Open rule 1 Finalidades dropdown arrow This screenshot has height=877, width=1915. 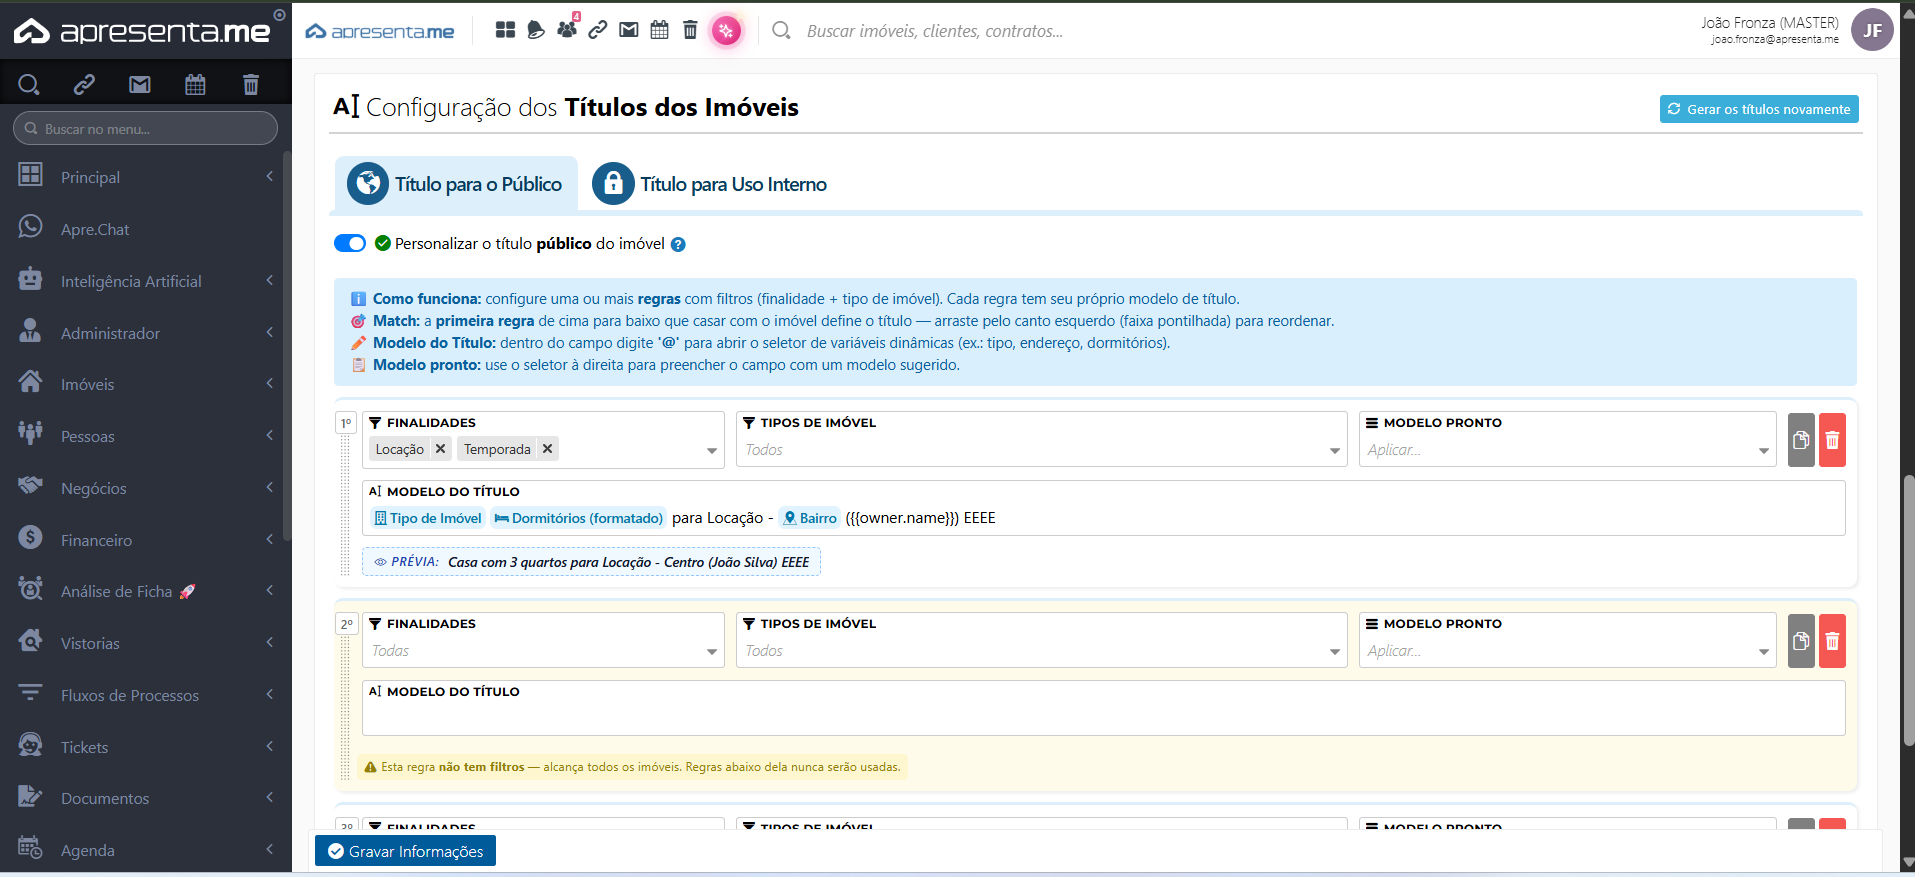point(712,451)
